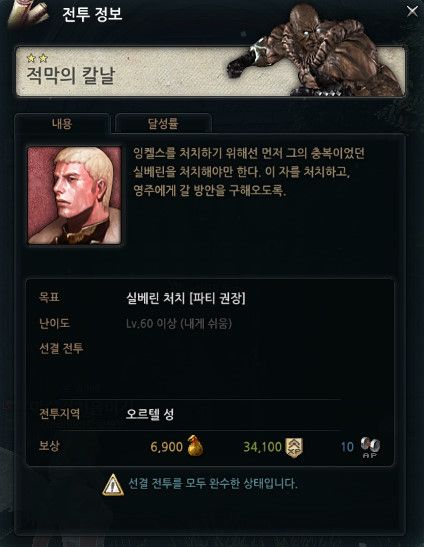Select the 내용 tab

62,123
